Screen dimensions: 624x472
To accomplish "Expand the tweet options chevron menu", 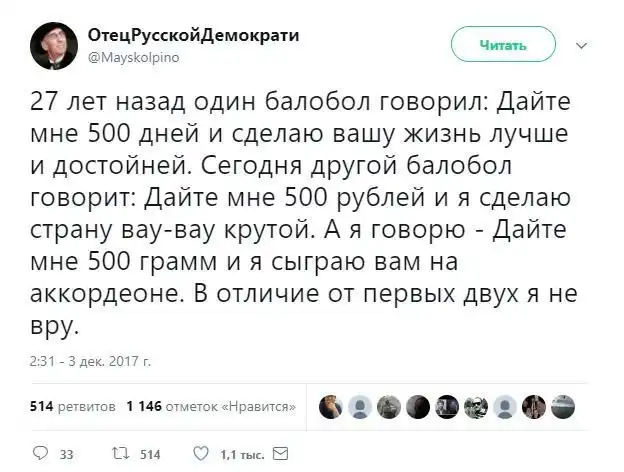I will pos(585,44).
